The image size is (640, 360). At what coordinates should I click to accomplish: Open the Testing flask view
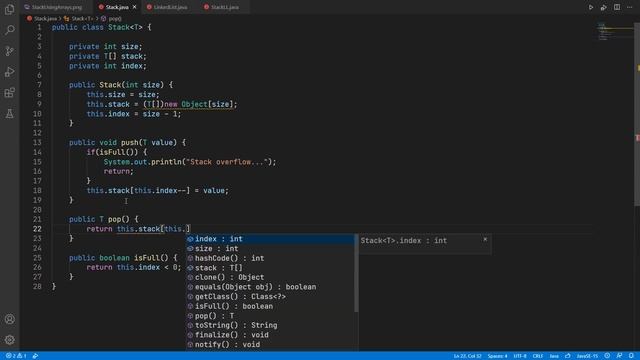9,113
